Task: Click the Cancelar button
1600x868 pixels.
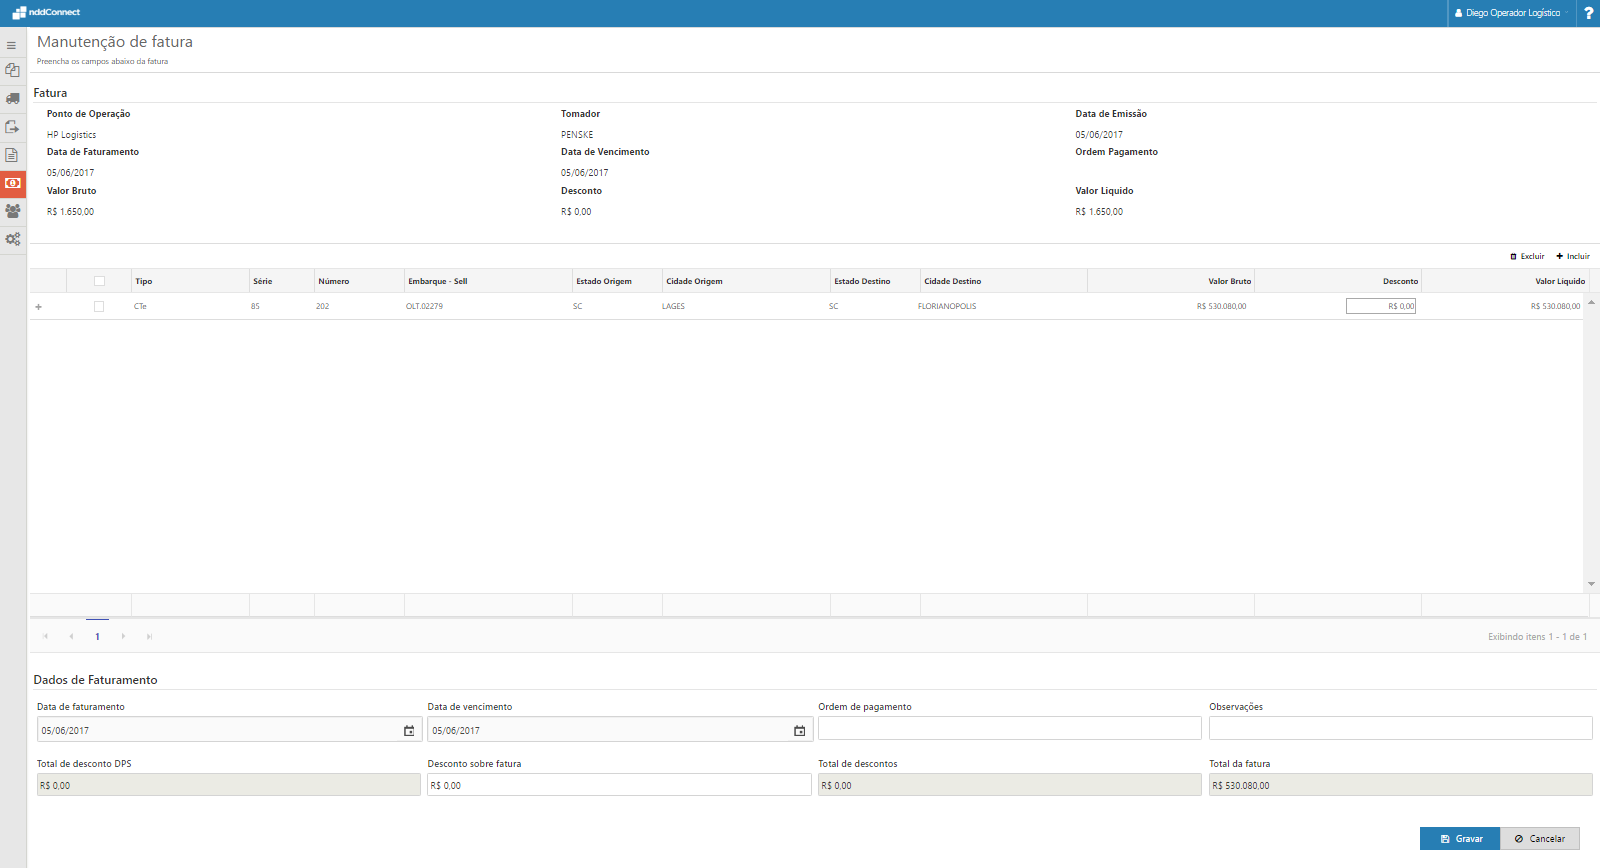Action: (1539, 839)
